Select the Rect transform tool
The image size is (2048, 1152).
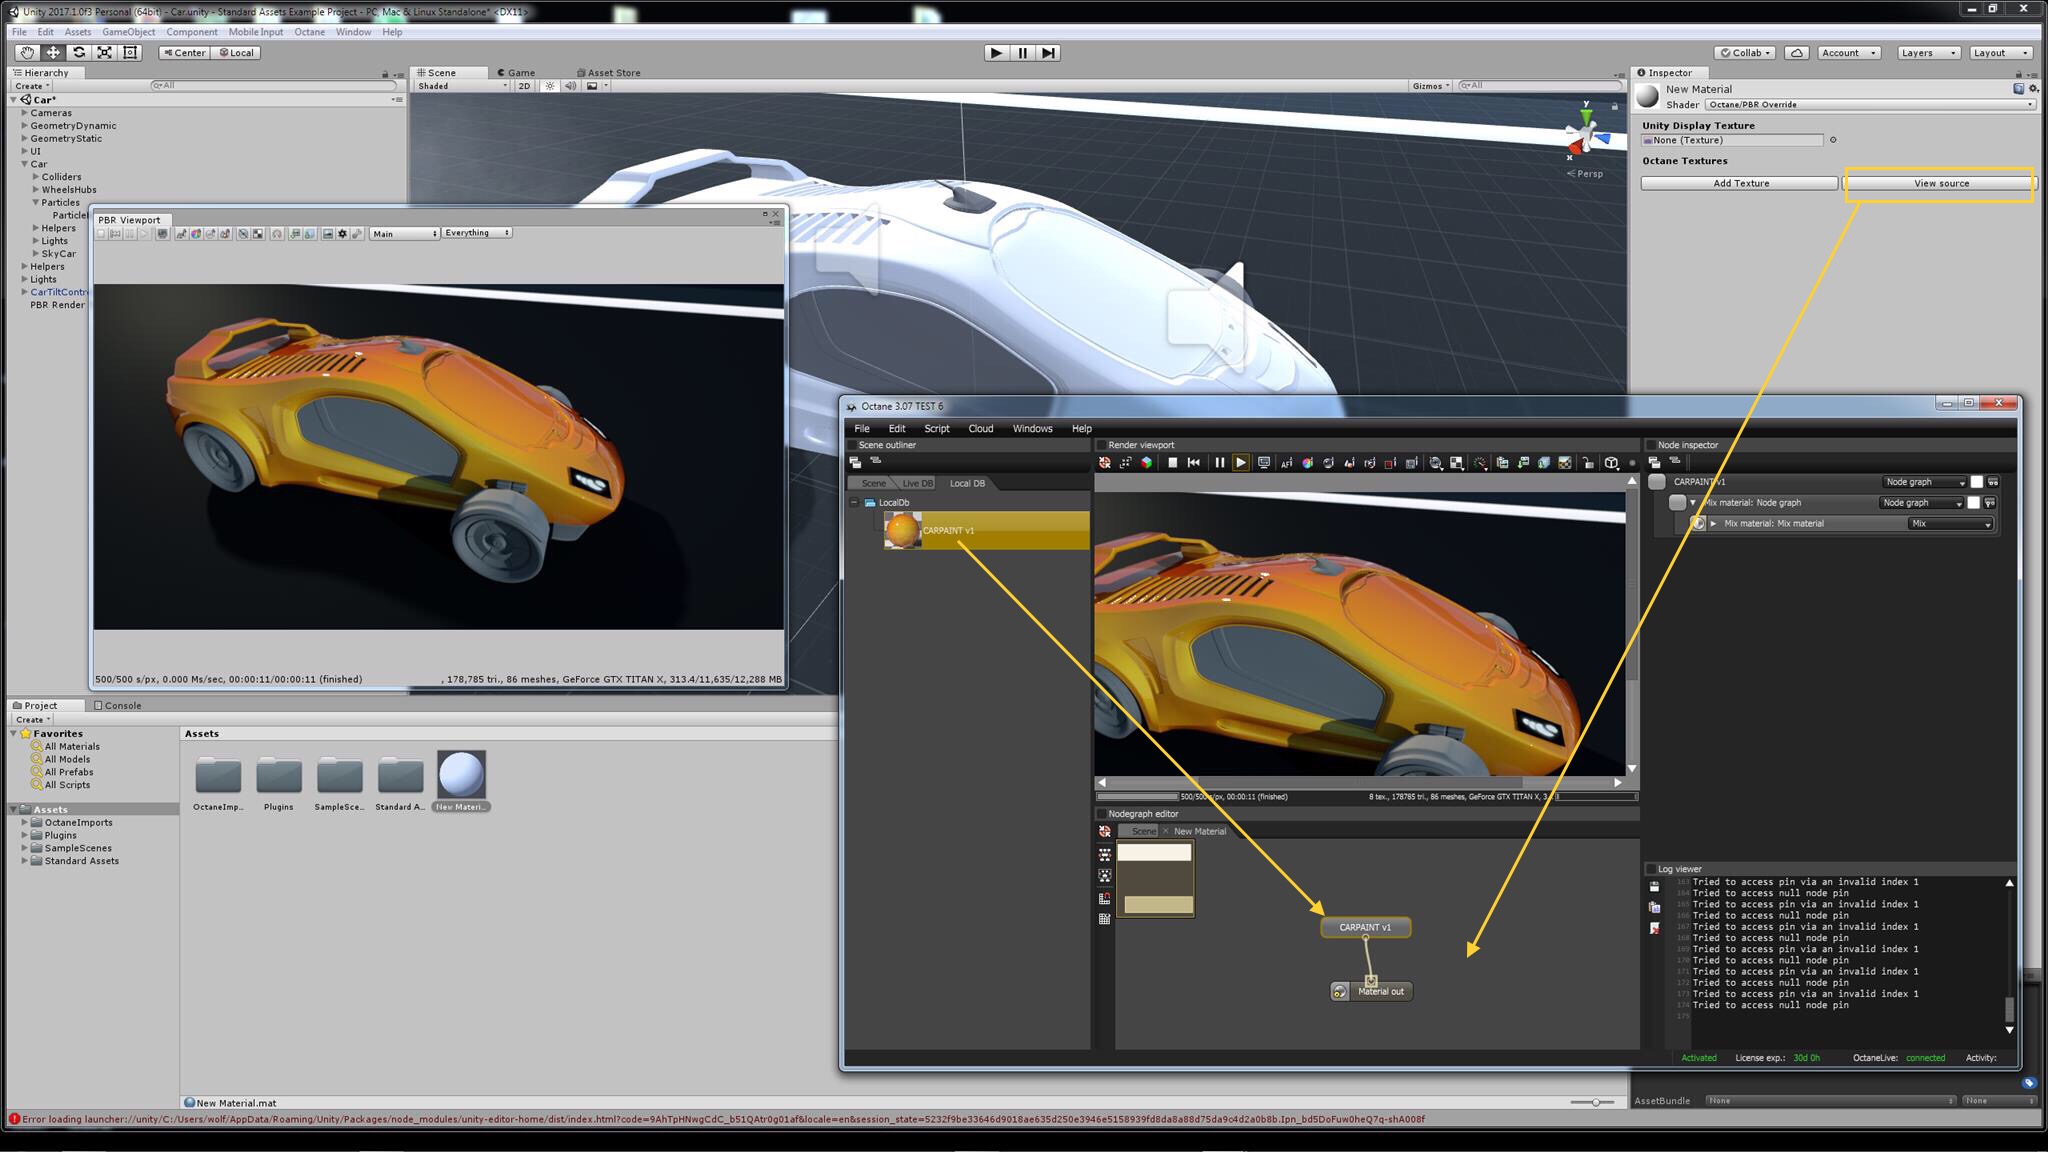[x=130, y=53]
